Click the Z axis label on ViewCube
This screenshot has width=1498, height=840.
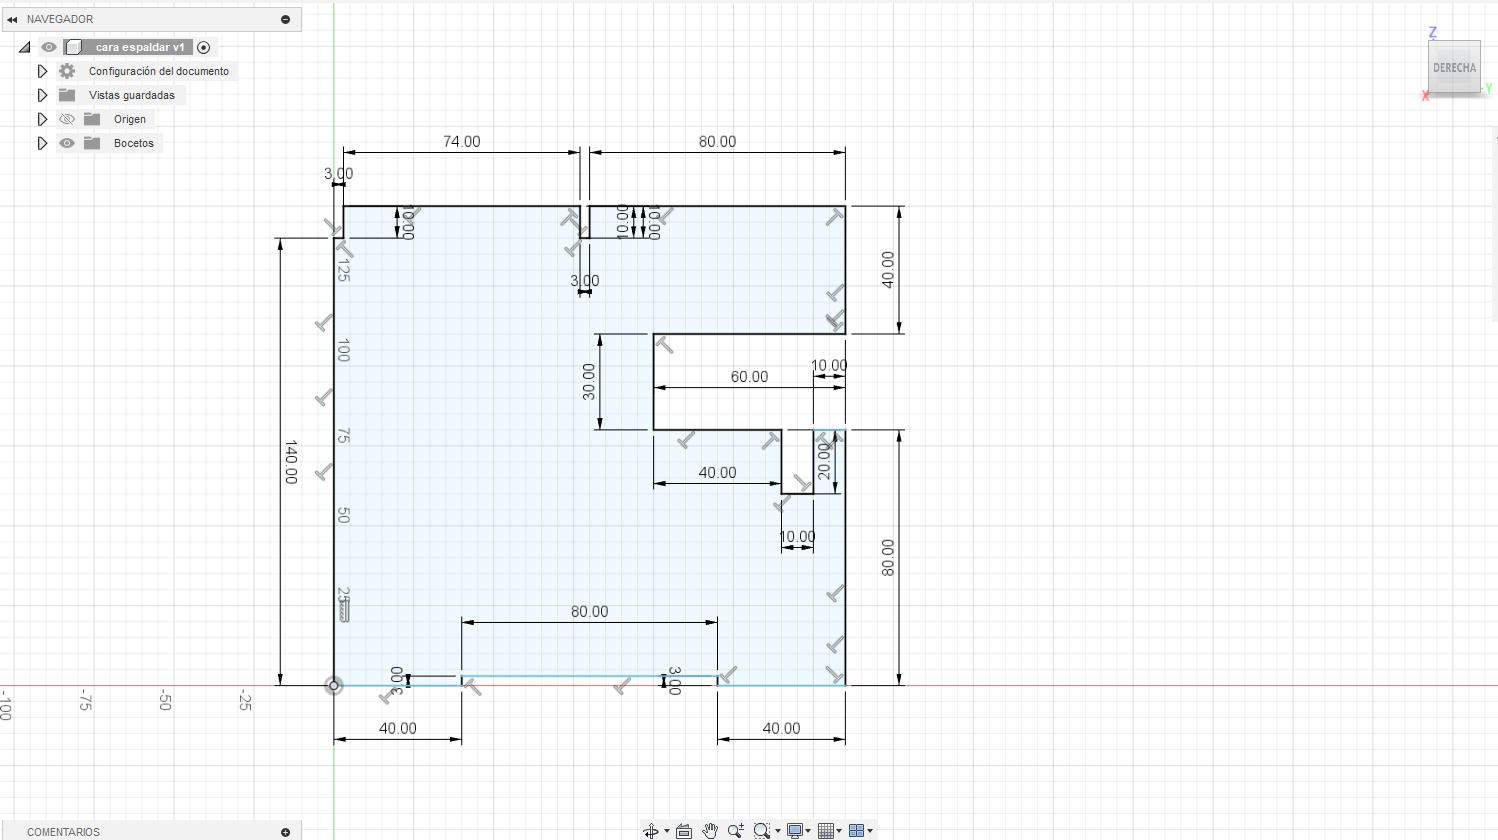tap(1433, 33)
